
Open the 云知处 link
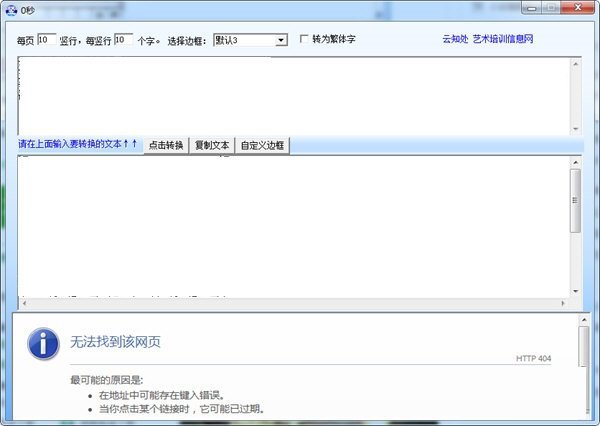coord(455,40)
